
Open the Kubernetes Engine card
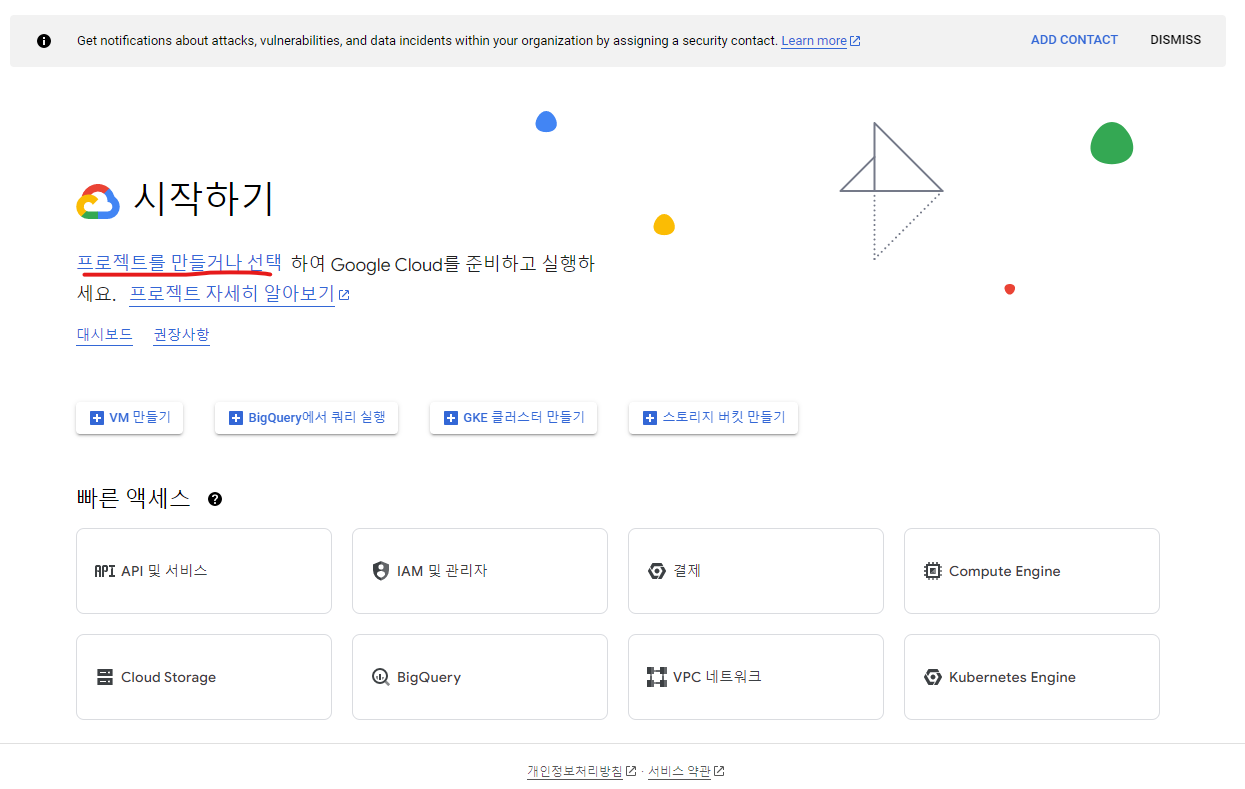click(x=1032, y=677)
